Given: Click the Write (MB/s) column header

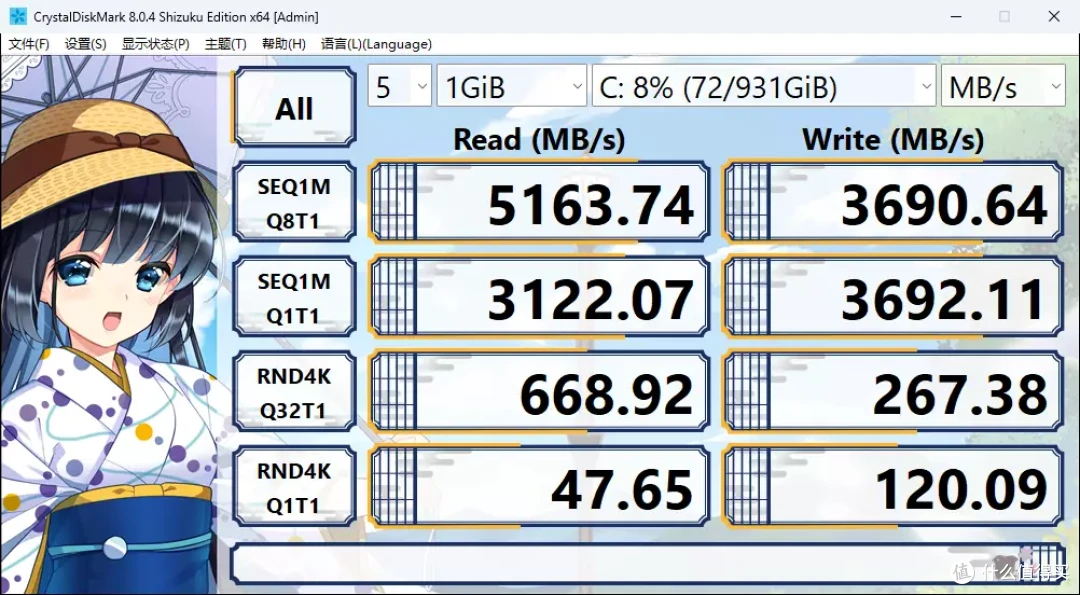Looking at the screenshot, I should (893, 140).
